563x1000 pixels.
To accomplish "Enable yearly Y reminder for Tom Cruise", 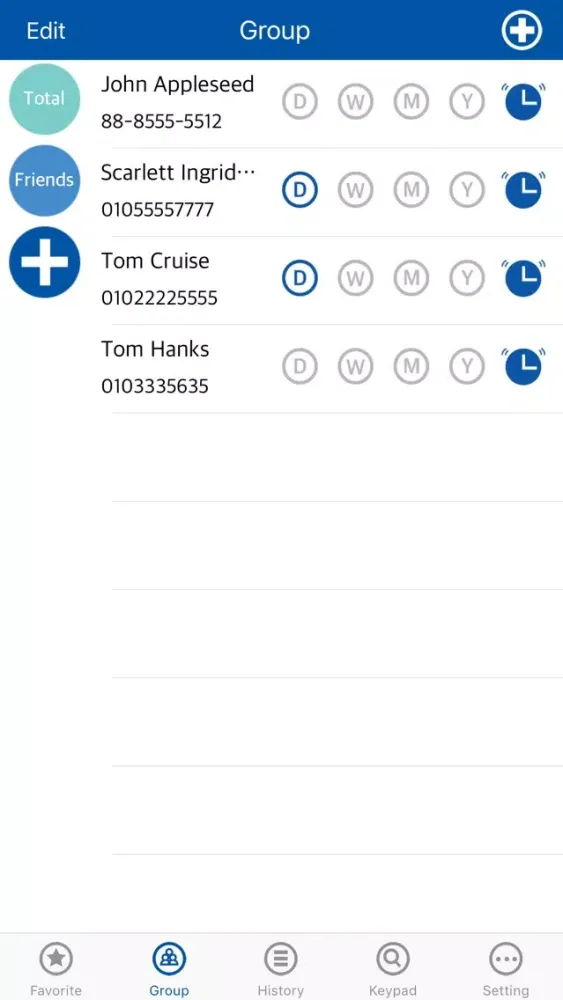I will (x=467, y=279).
